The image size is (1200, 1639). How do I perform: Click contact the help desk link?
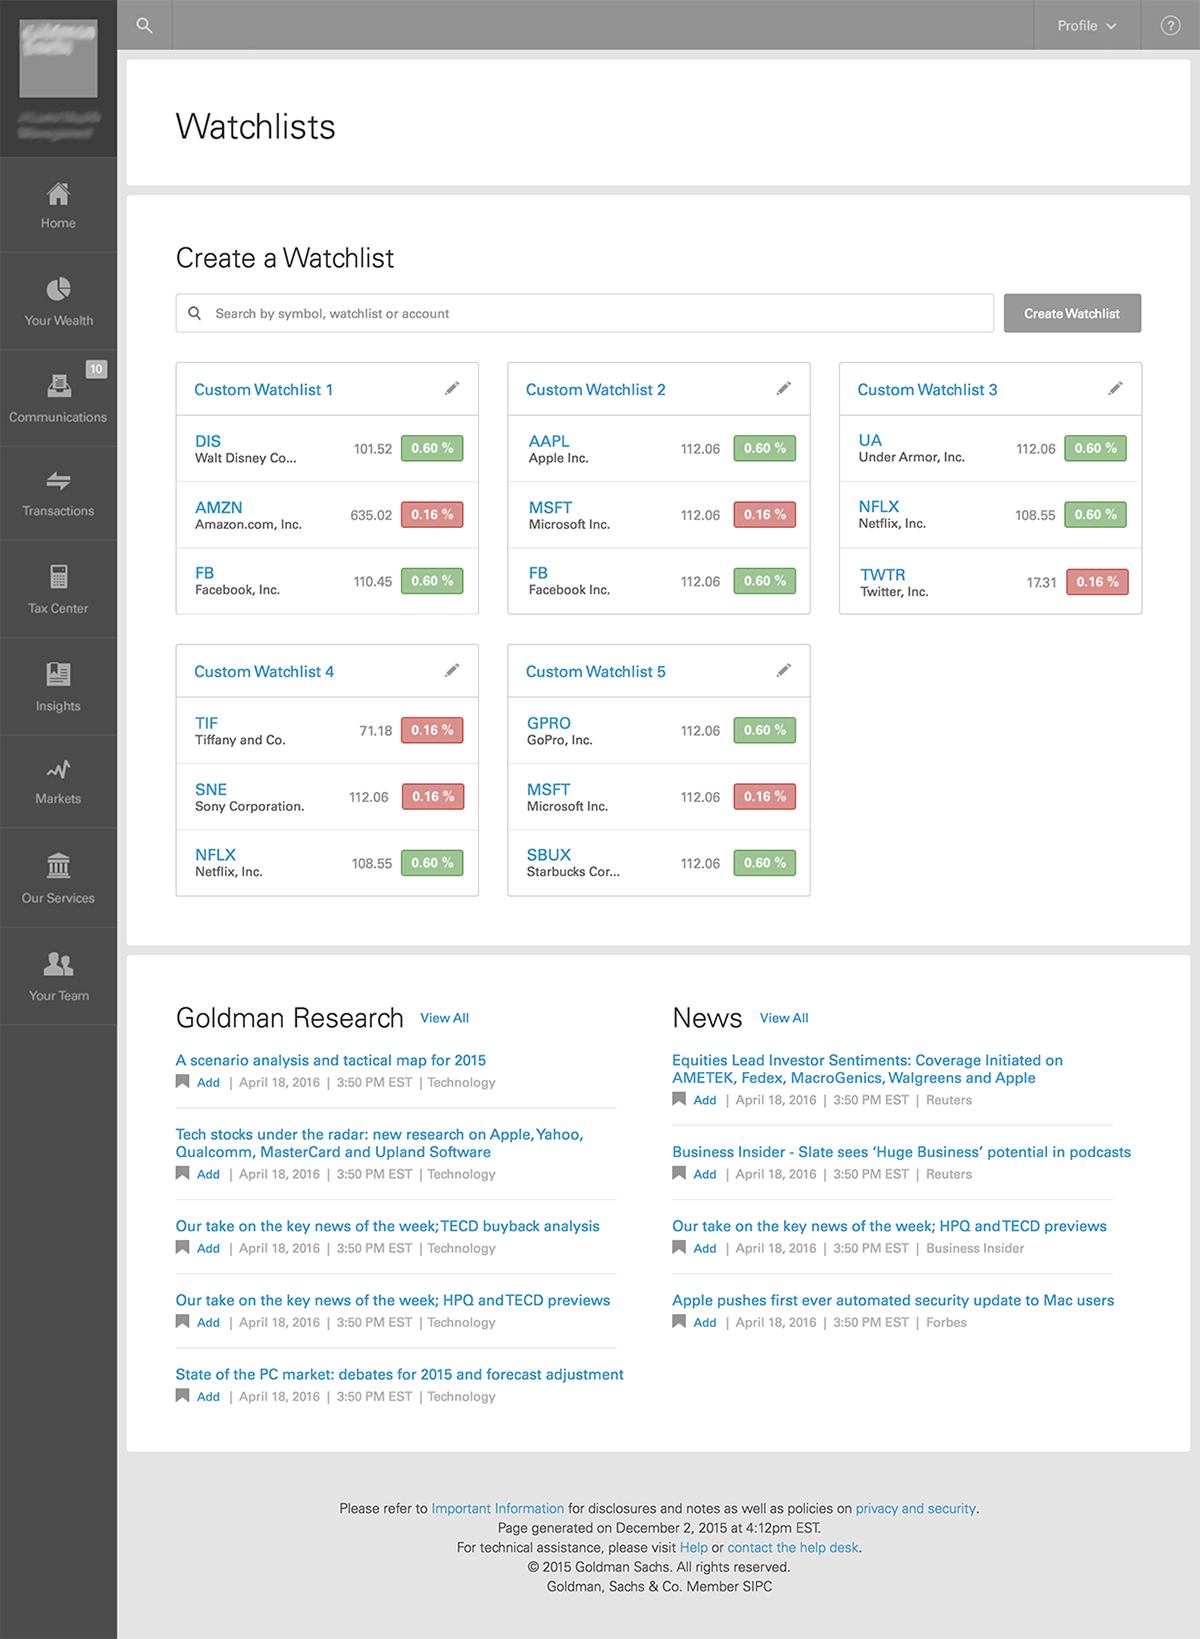coord(793,1547)
